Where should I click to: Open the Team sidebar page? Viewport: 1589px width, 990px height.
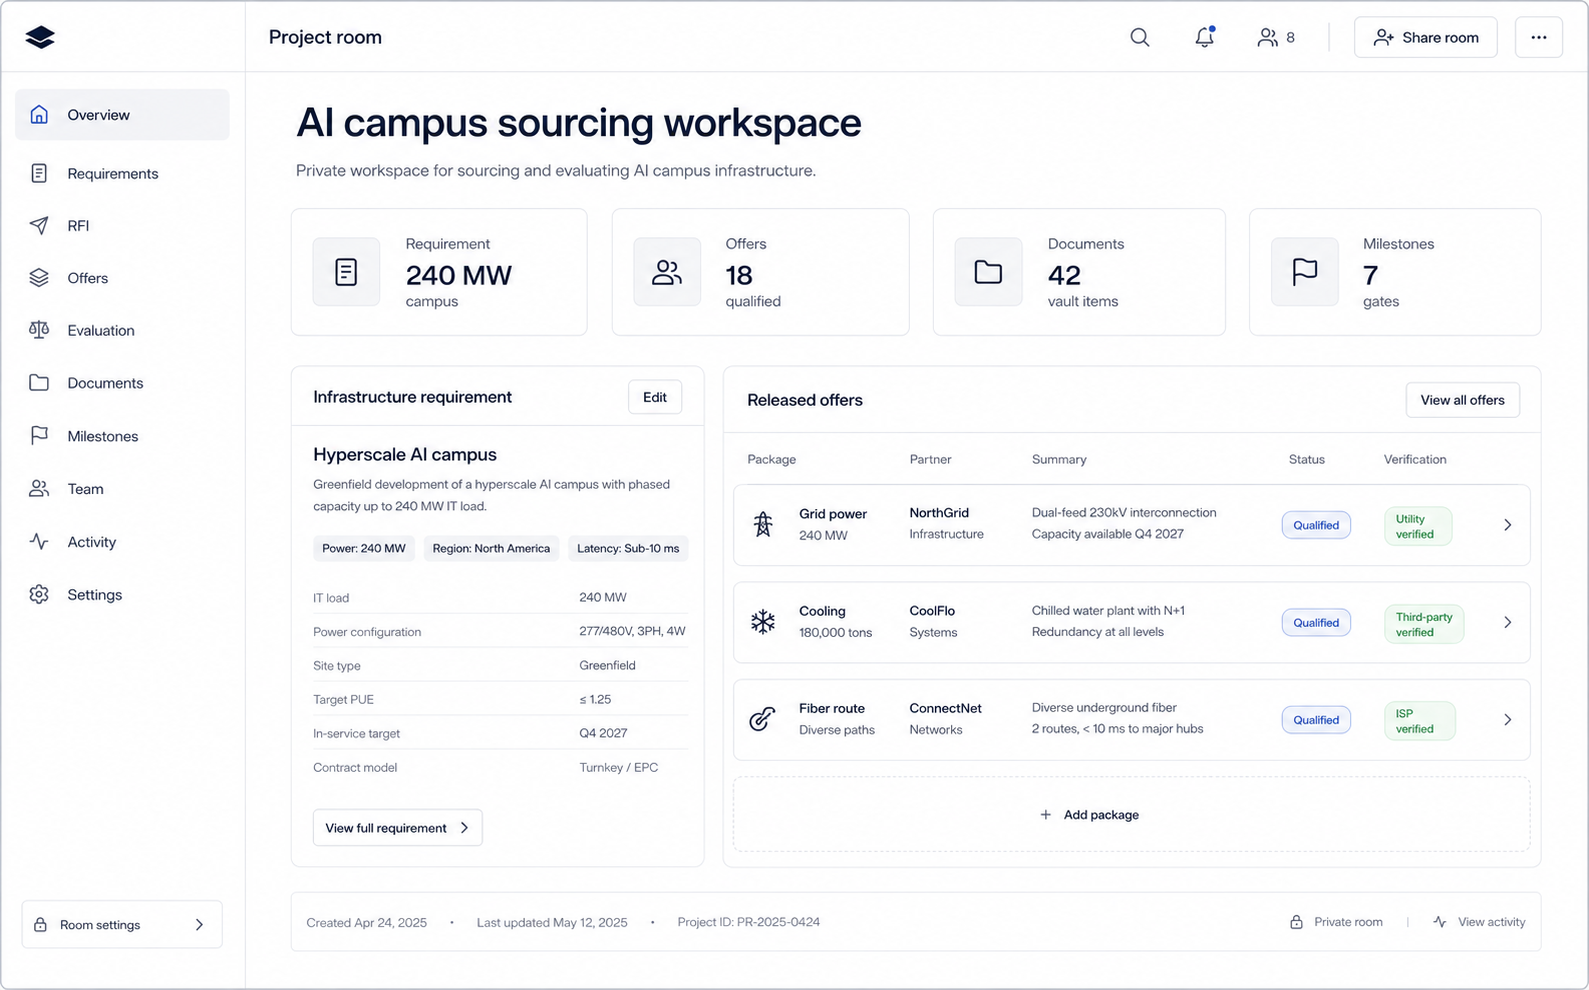point(122,489)
